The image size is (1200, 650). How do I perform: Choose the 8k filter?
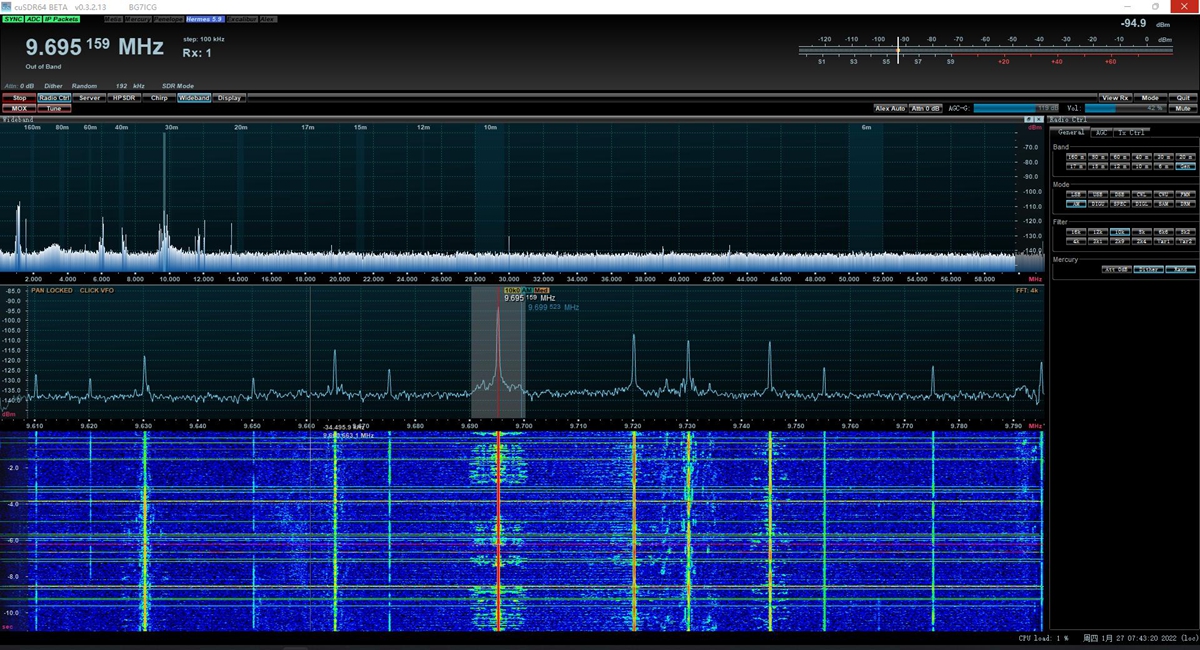[x=1142, y=232]
